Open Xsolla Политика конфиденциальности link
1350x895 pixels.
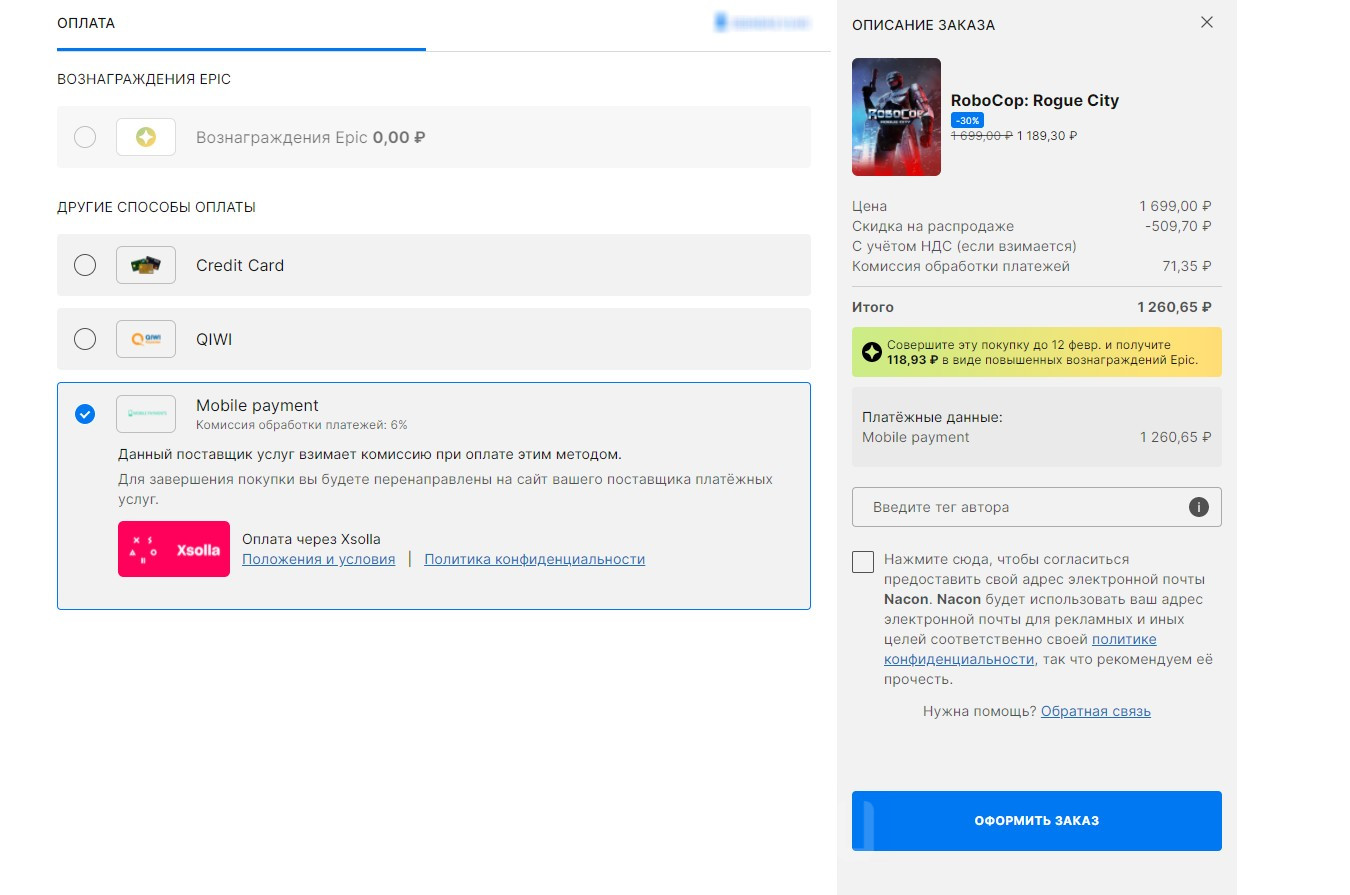tap(534, 559)
